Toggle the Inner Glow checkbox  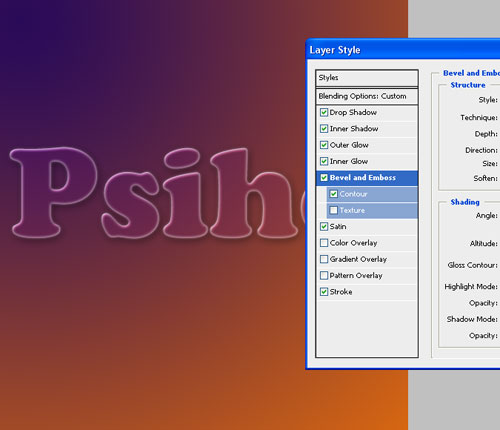(324, 161)
